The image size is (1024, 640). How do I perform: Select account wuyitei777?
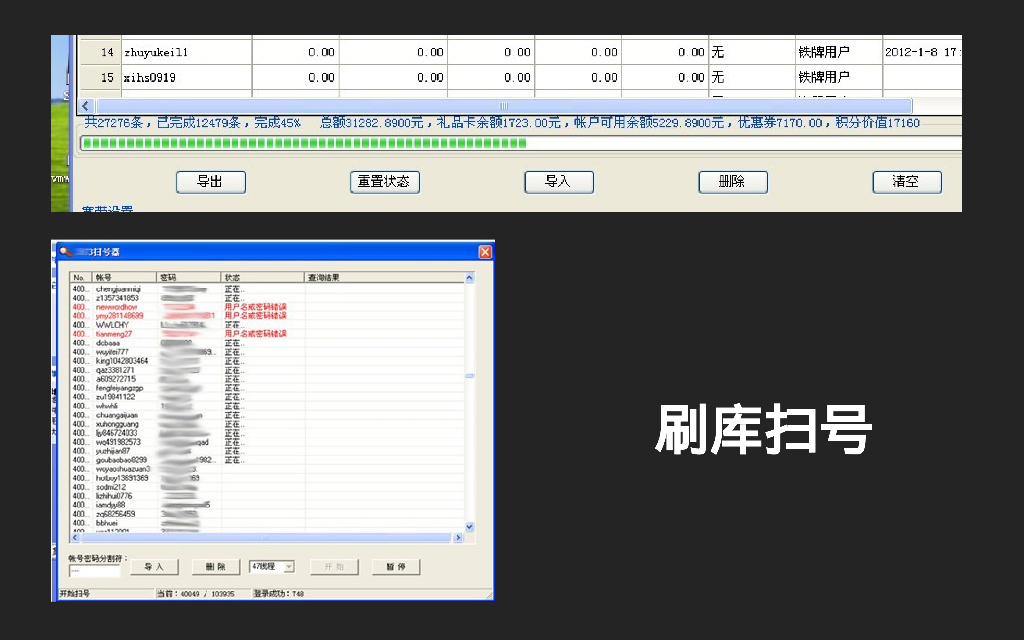coord(112,352)
